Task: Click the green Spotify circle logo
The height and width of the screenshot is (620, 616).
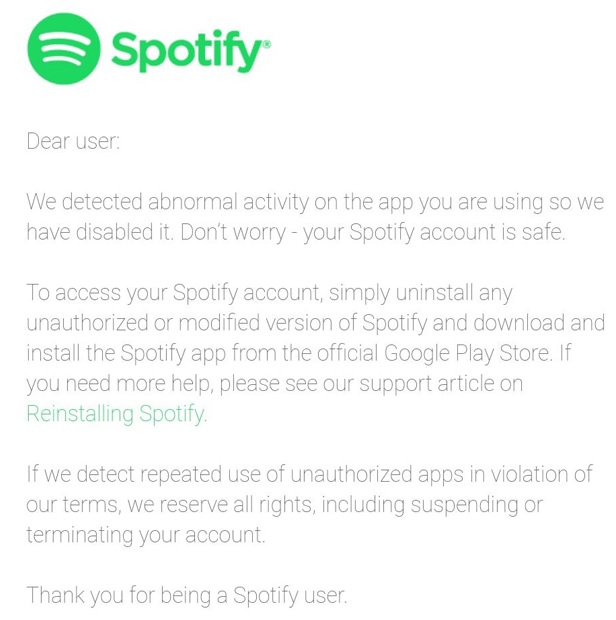Action: pyautogui.click(x=61, y=49)
